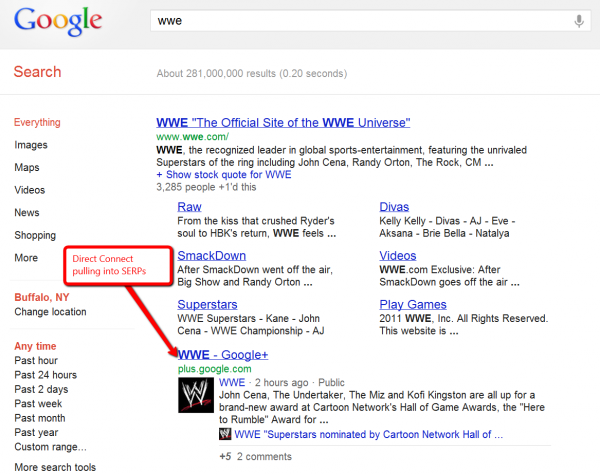The image size is (600, 474).
Task: Open the Divas sitelink
Action: click(x=394, y=207)
